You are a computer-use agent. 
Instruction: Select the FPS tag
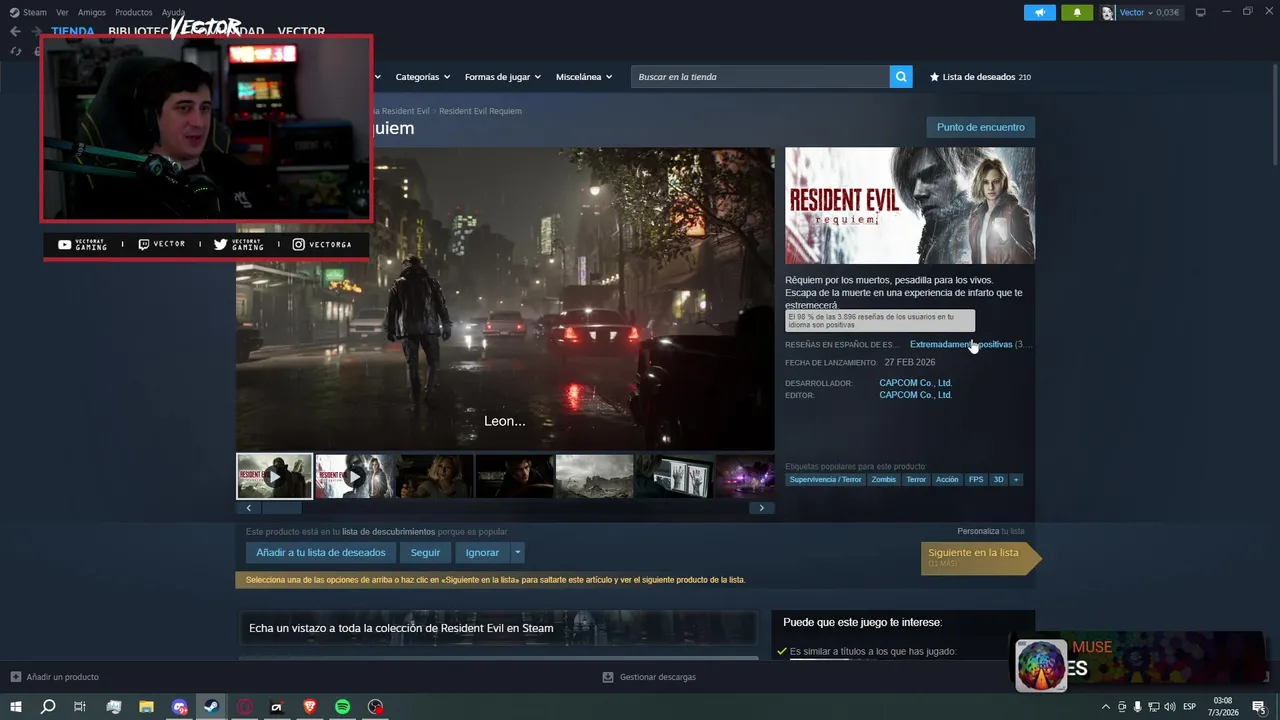976,480
